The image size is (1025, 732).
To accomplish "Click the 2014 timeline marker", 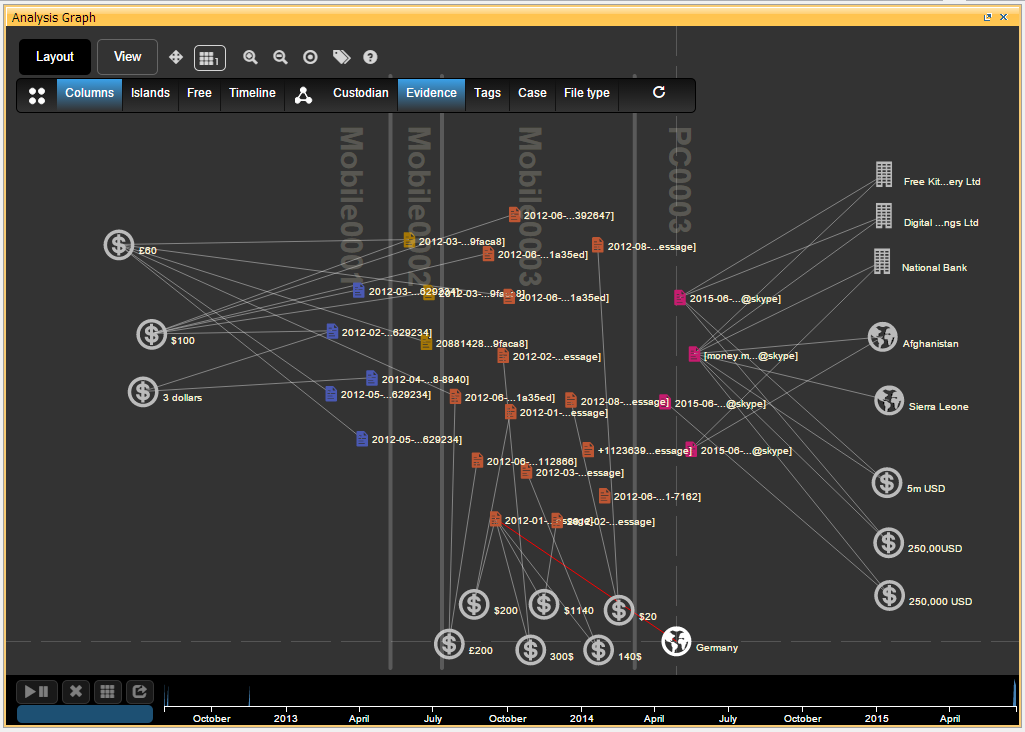I will pyautogui.click(x=581, y=718).
